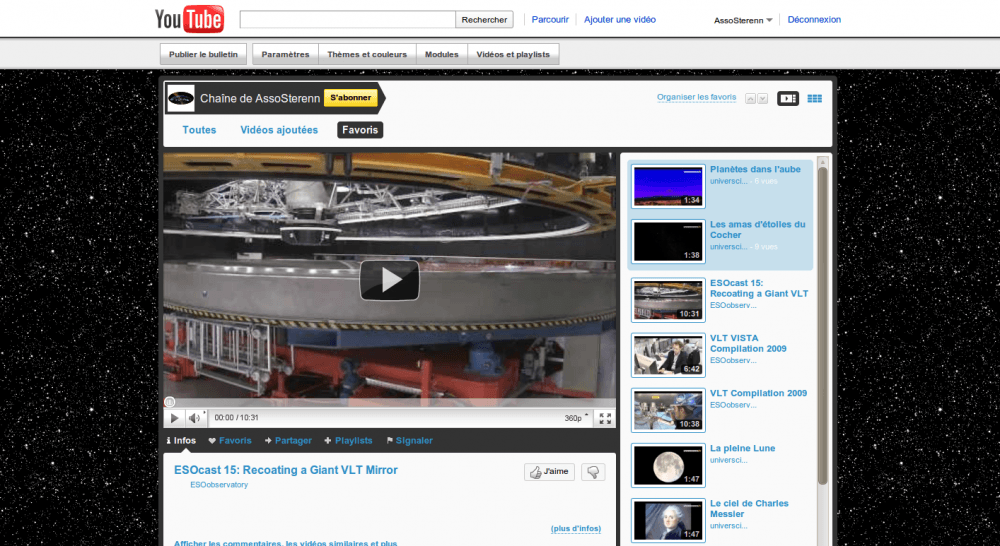Open the Thèmes et couleurs menu
The height and width of the screenshot is (546, 1000).
(x=367, y=54)
